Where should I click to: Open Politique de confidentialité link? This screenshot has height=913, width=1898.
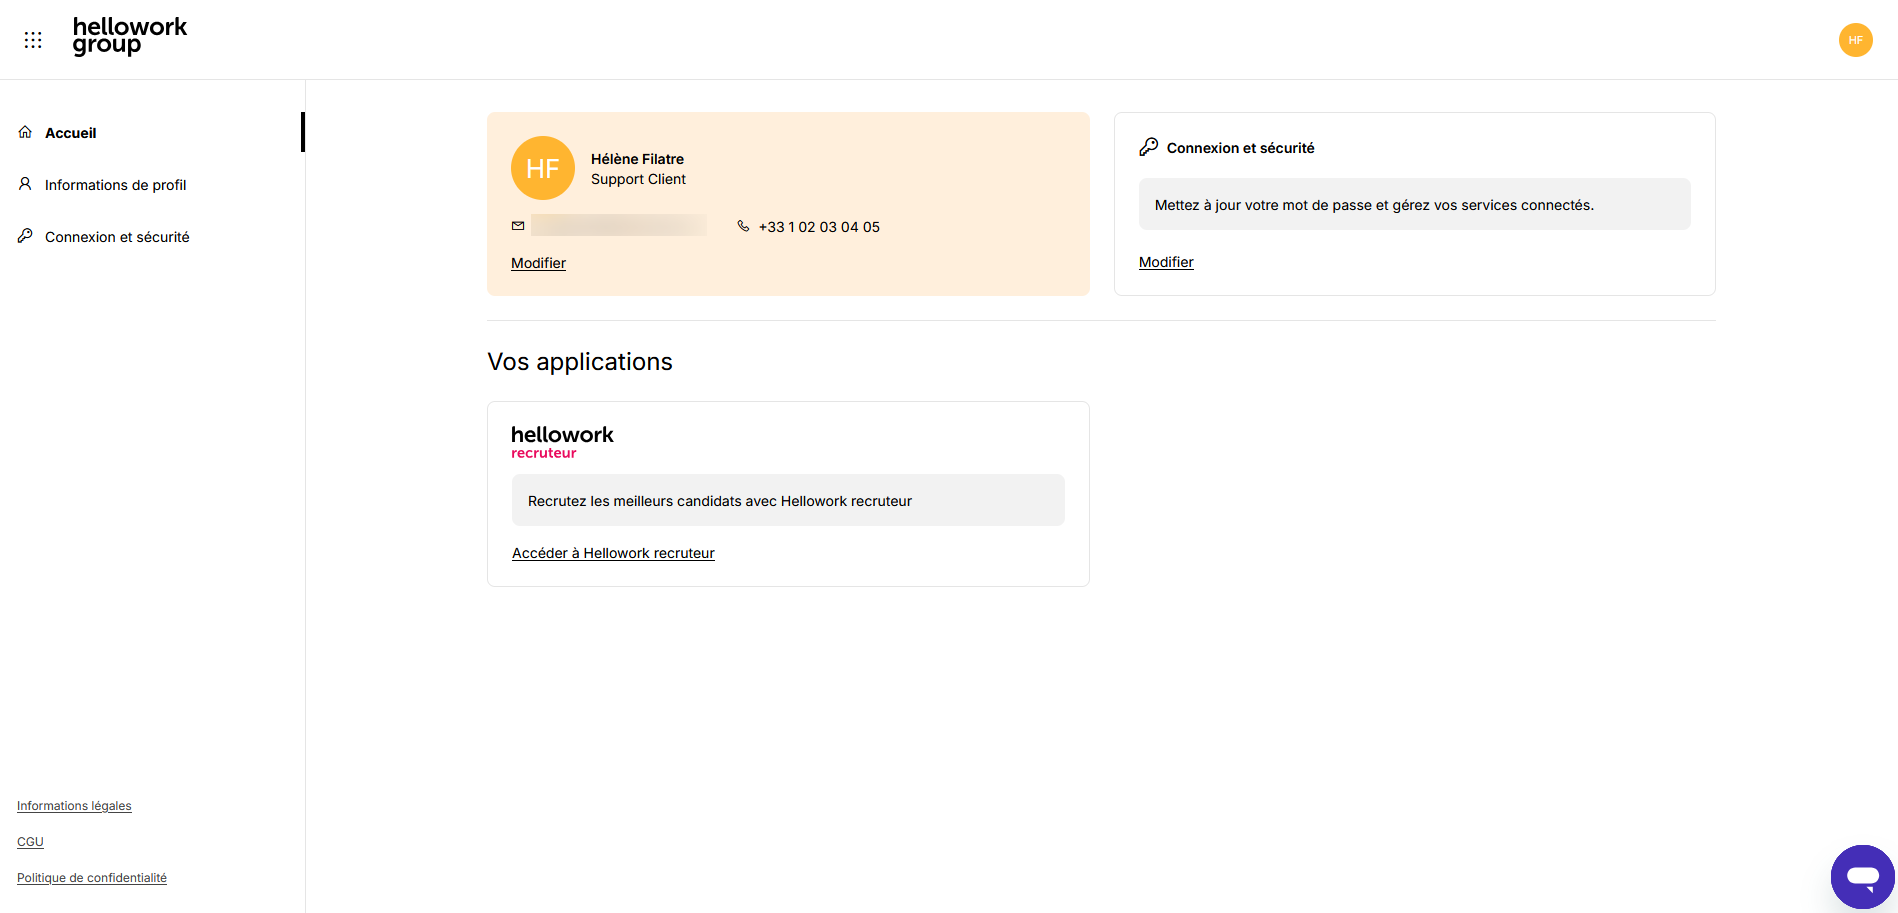tap(92, 878)
